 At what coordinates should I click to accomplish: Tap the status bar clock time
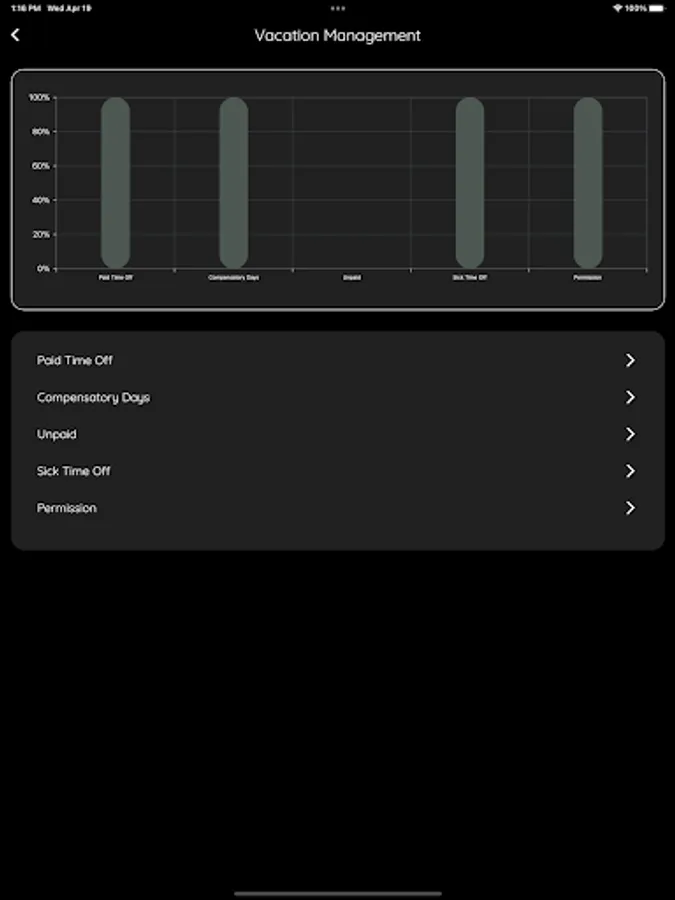[x=25, y=8]
